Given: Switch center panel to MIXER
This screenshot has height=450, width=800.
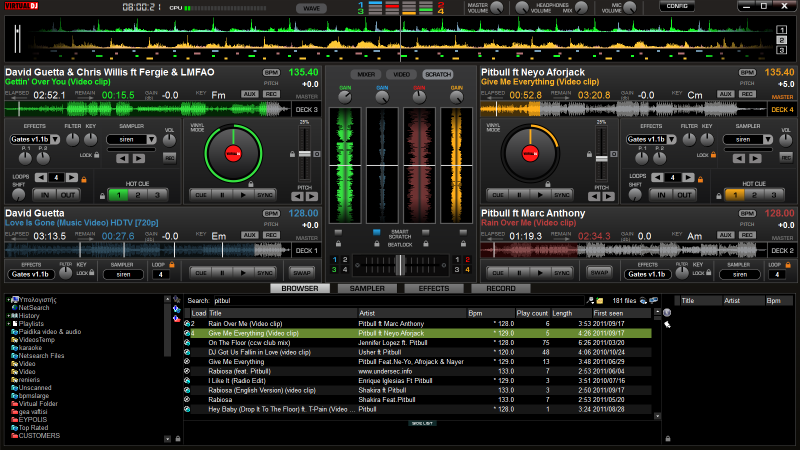Looking at the screenshot, I should [366, 74].
